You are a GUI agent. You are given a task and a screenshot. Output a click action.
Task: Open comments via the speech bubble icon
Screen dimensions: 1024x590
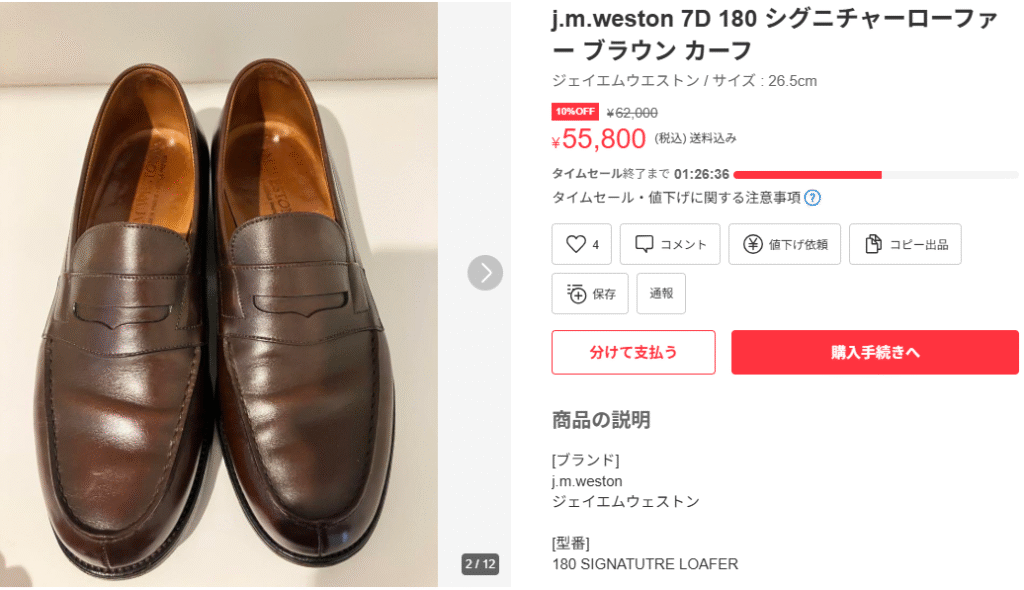pos(645,244)
